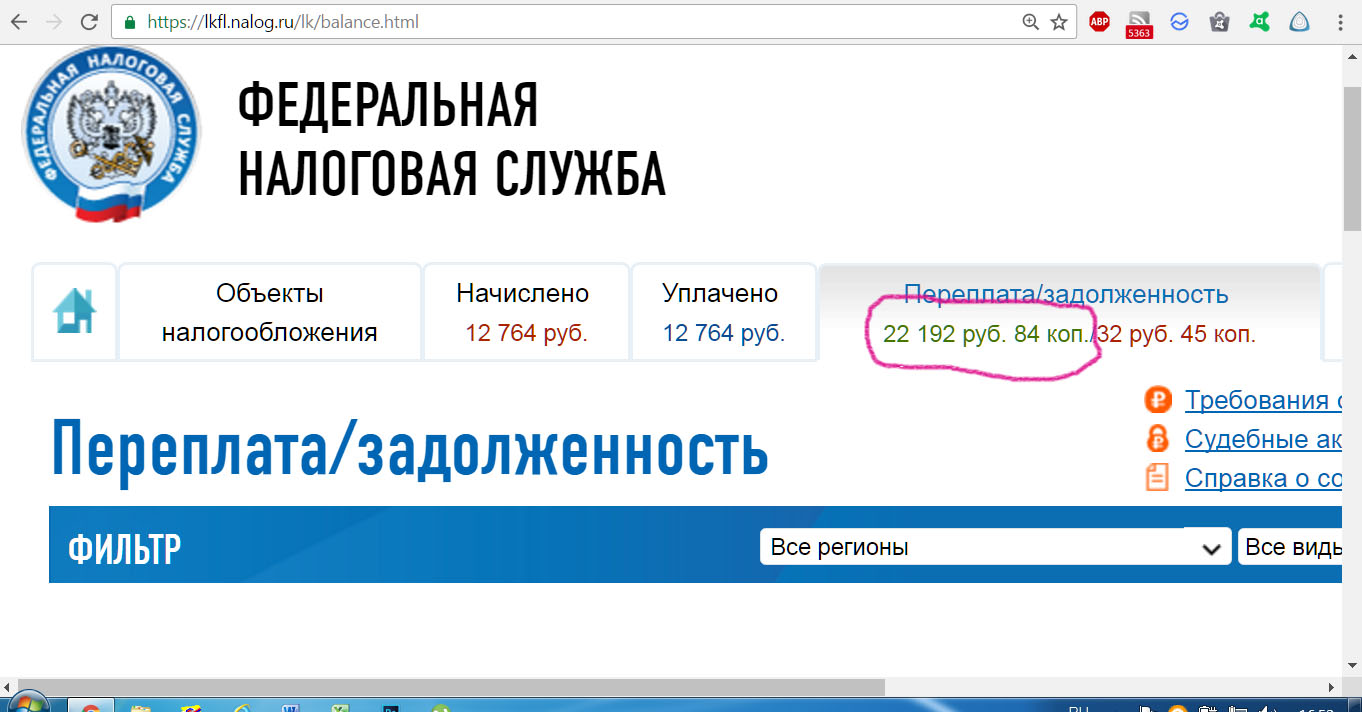Open the Chrome three-dot menu
The image size is (1362, 712).
1341,22
